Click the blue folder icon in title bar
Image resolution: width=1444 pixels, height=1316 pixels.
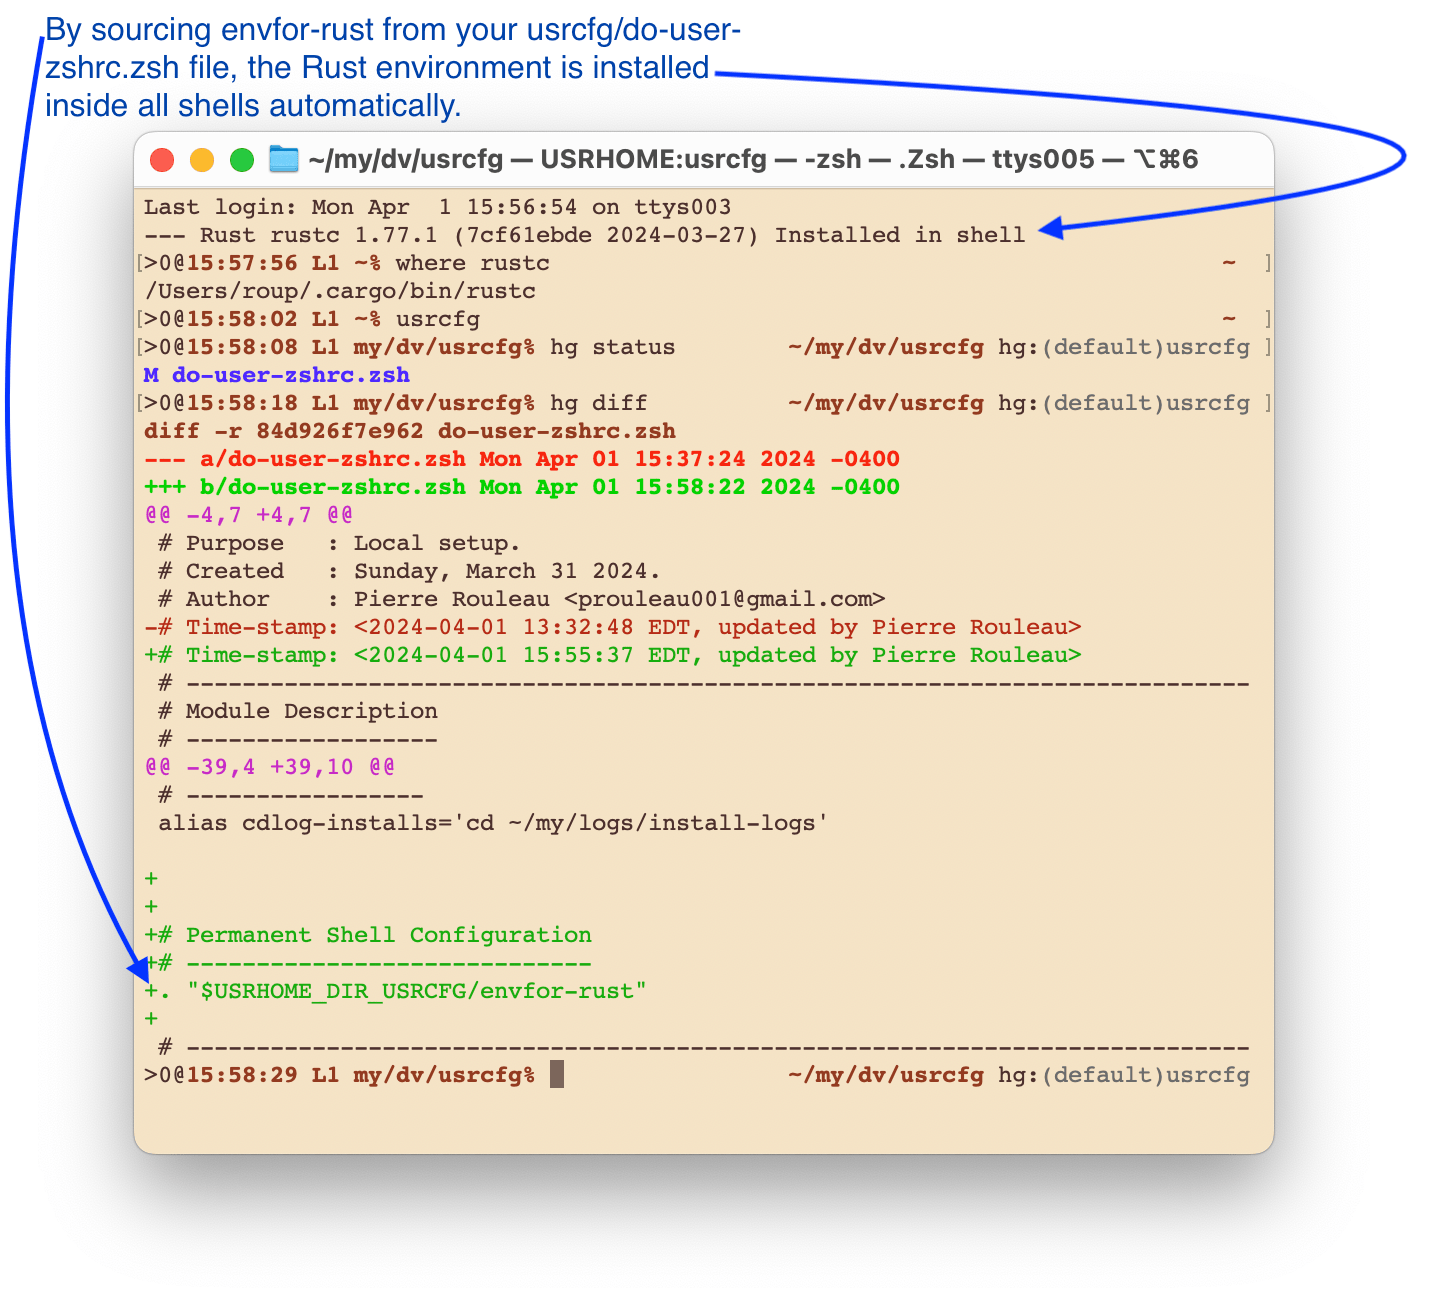(284, 160)
